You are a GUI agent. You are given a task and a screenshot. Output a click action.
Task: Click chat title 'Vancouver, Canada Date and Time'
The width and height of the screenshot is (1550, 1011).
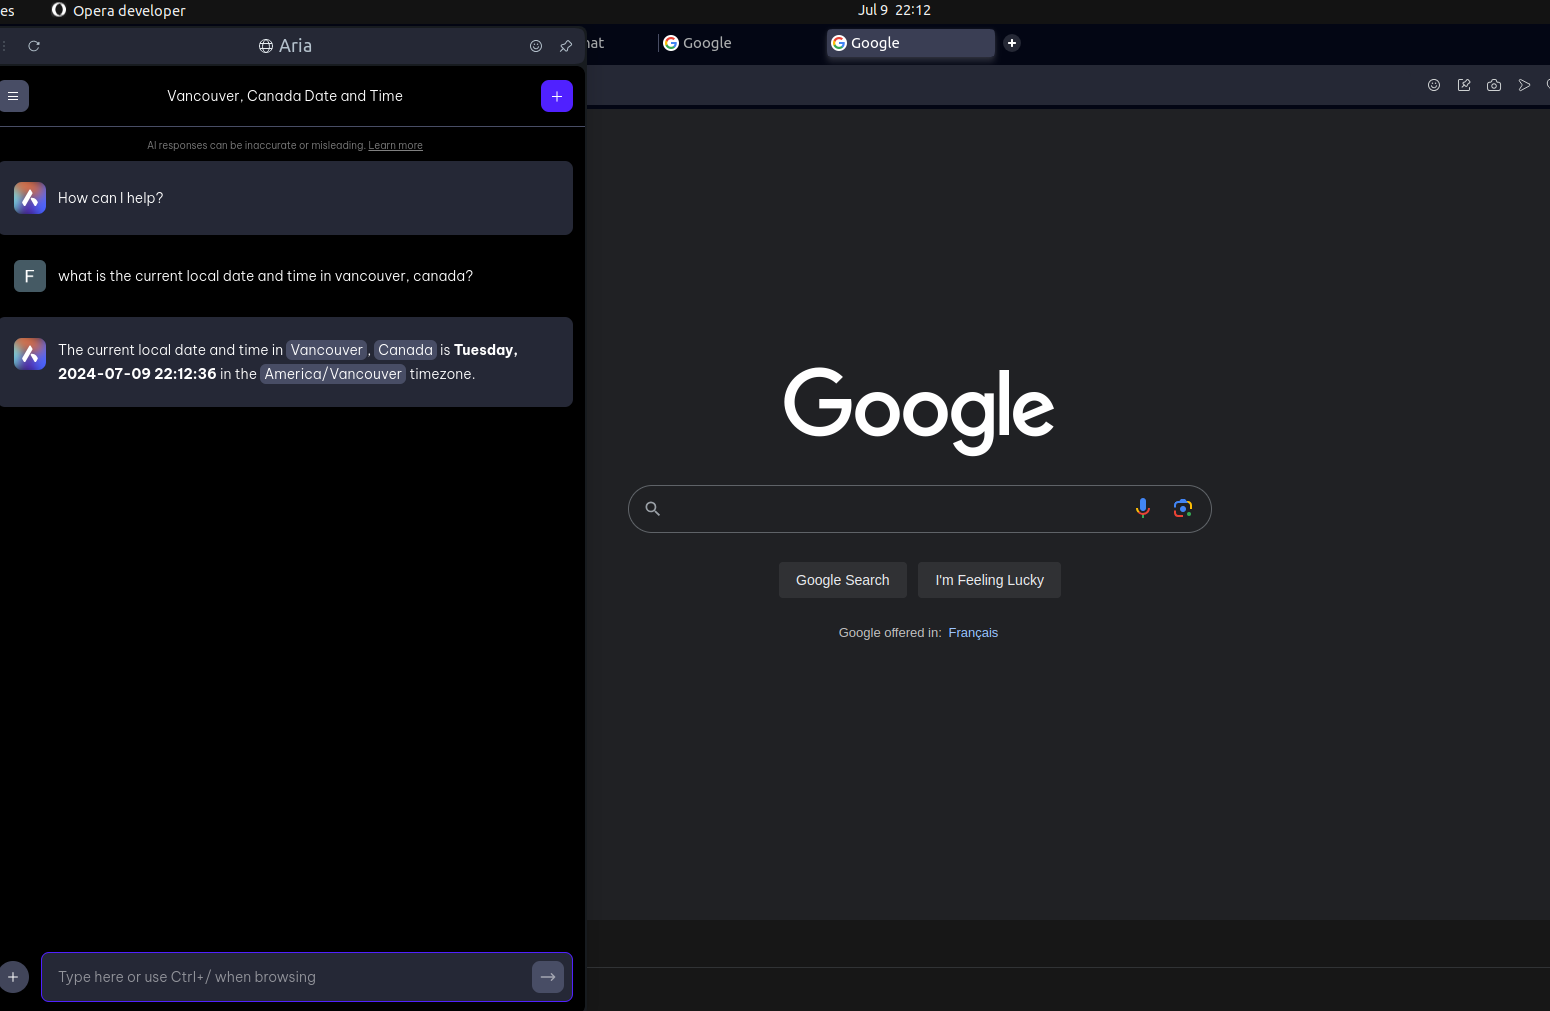click(x=285, y=96)
